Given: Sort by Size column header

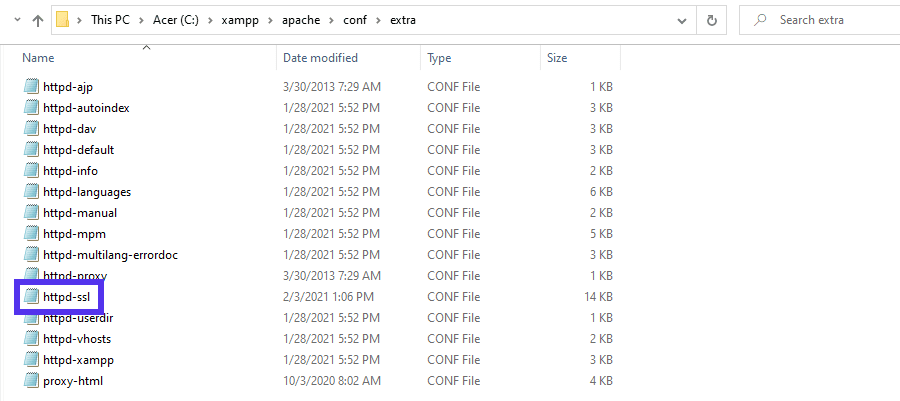Looking at the screenshot, I should tap(557, 58).
